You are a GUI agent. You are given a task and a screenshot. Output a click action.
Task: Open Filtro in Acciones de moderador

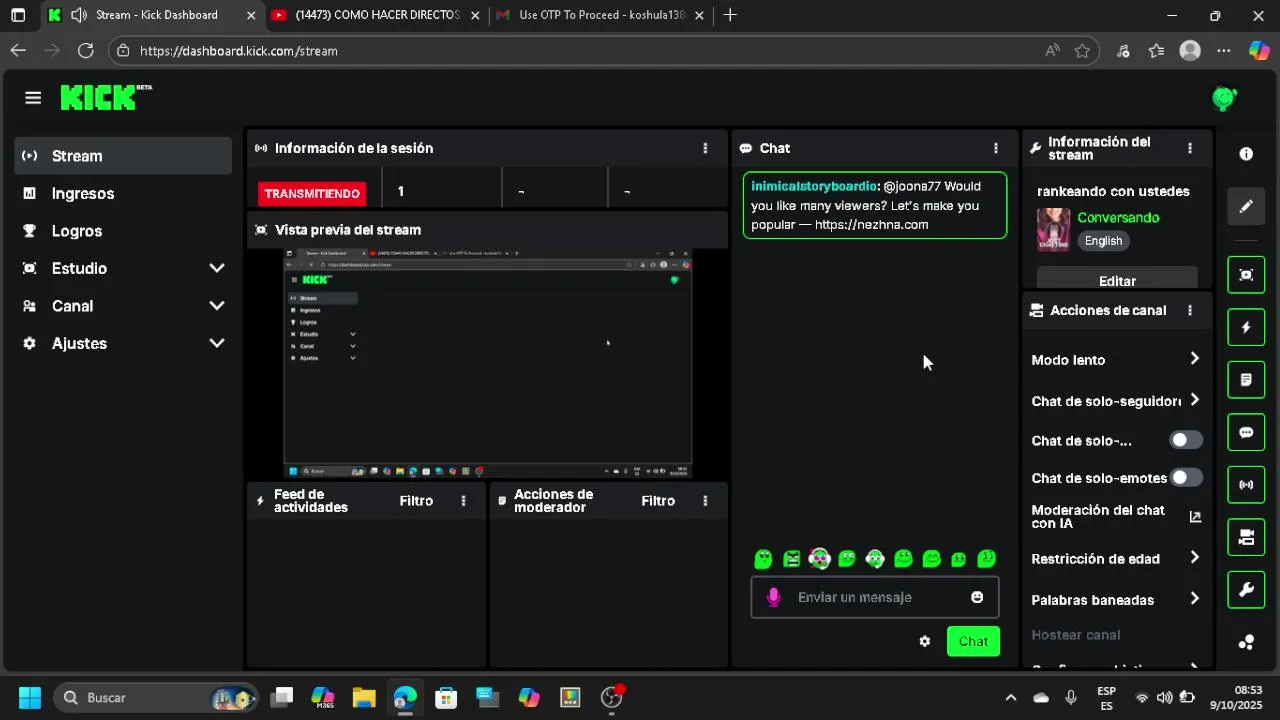click(658, 500)
